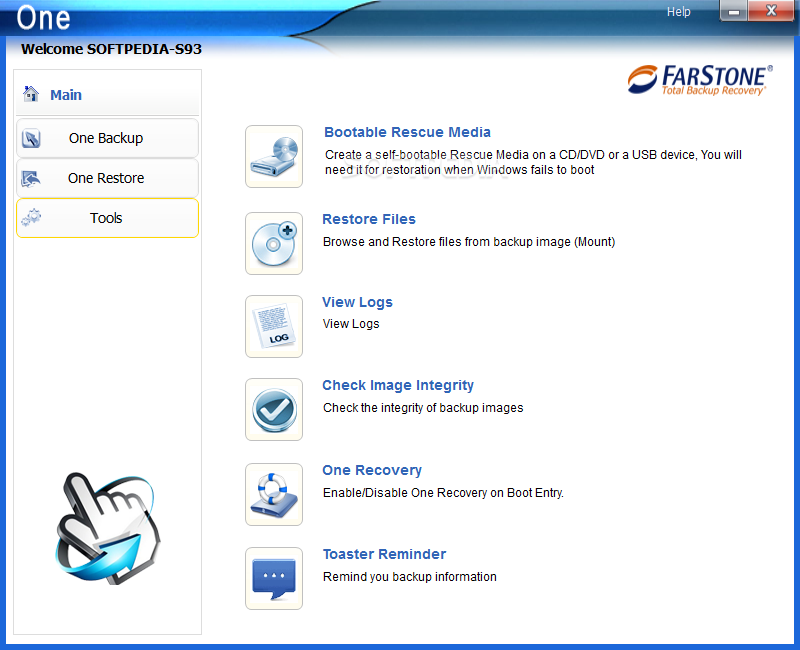Screen dimensions: 800x650
Task: Click the One Backup cursor icon
Action: coord(31,138)
